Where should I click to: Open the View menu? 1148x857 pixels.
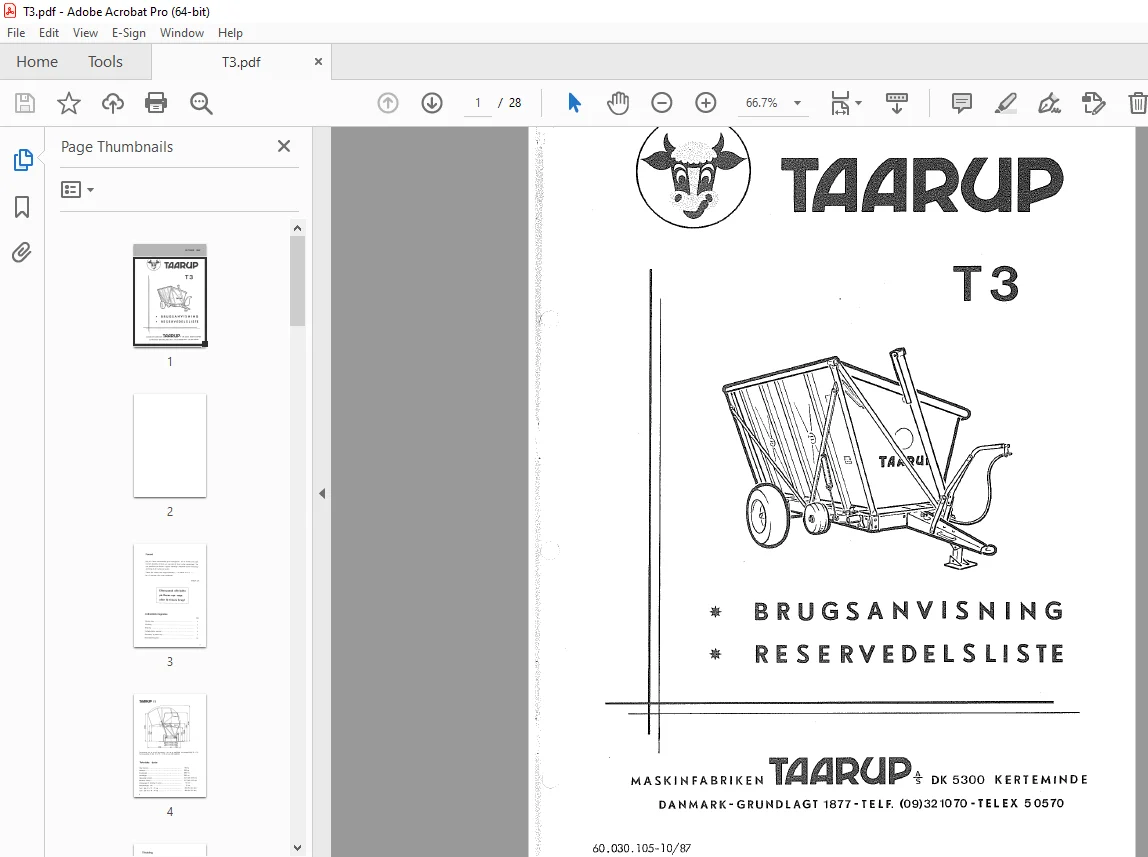point(85,33)
